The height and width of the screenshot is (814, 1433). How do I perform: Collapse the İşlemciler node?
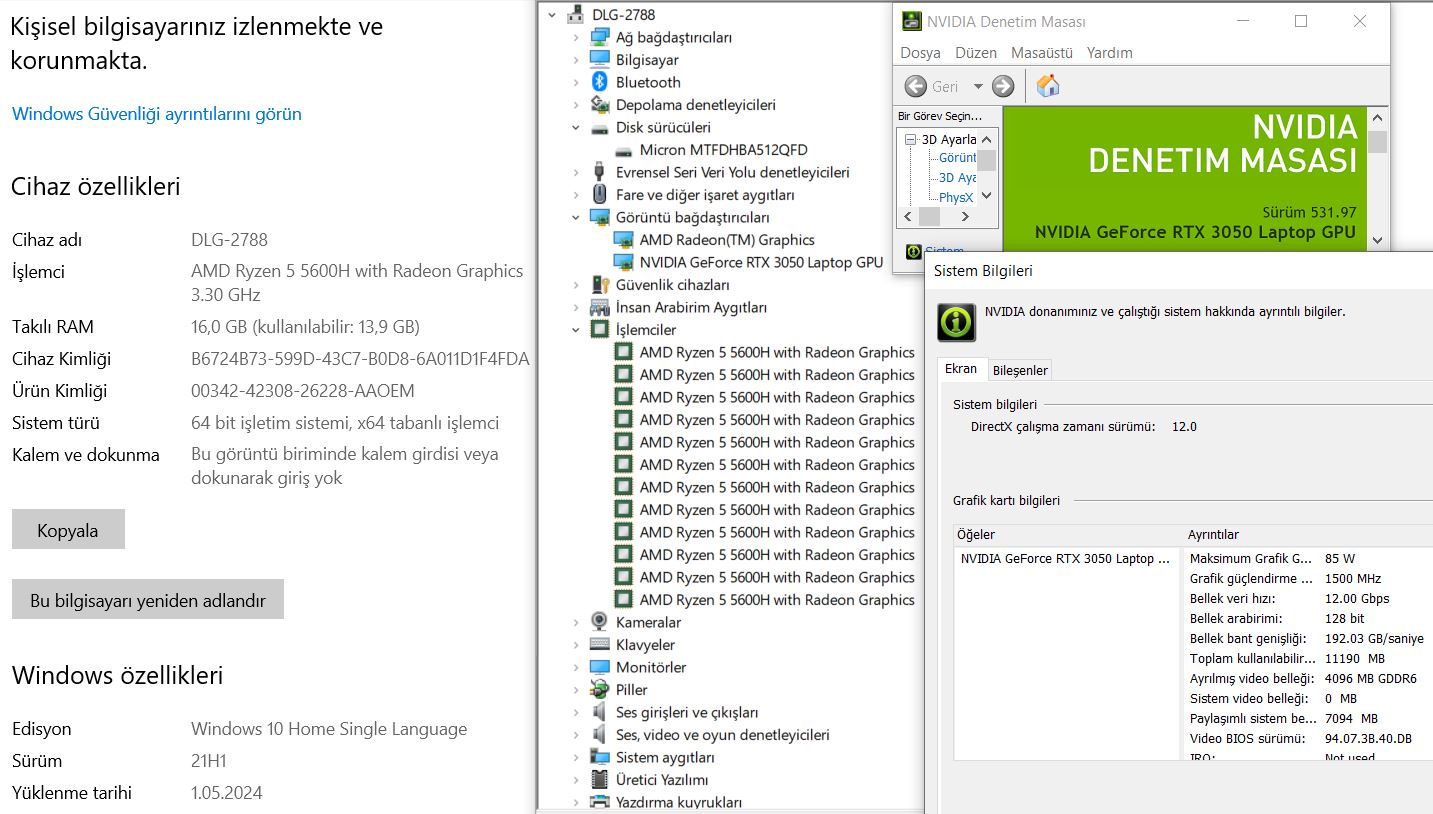click(x=576, y=330)
